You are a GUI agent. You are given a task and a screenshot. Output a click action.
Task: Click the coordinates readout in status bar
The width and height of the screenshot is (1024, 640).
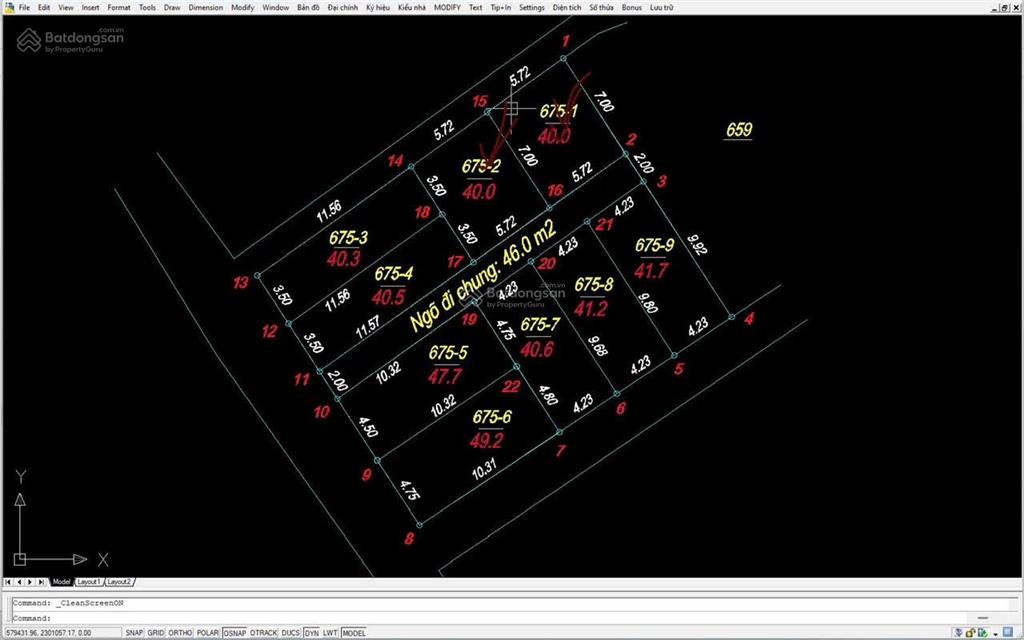click(x=50, y=633)
